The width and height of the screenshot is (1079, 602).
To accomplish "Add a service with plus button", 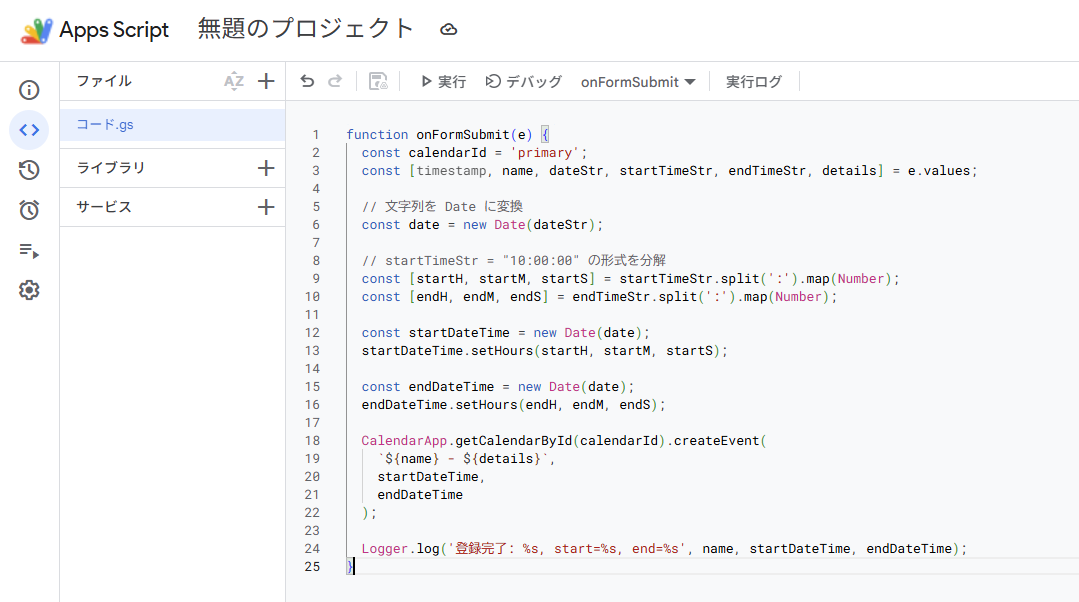I will 266,207.
